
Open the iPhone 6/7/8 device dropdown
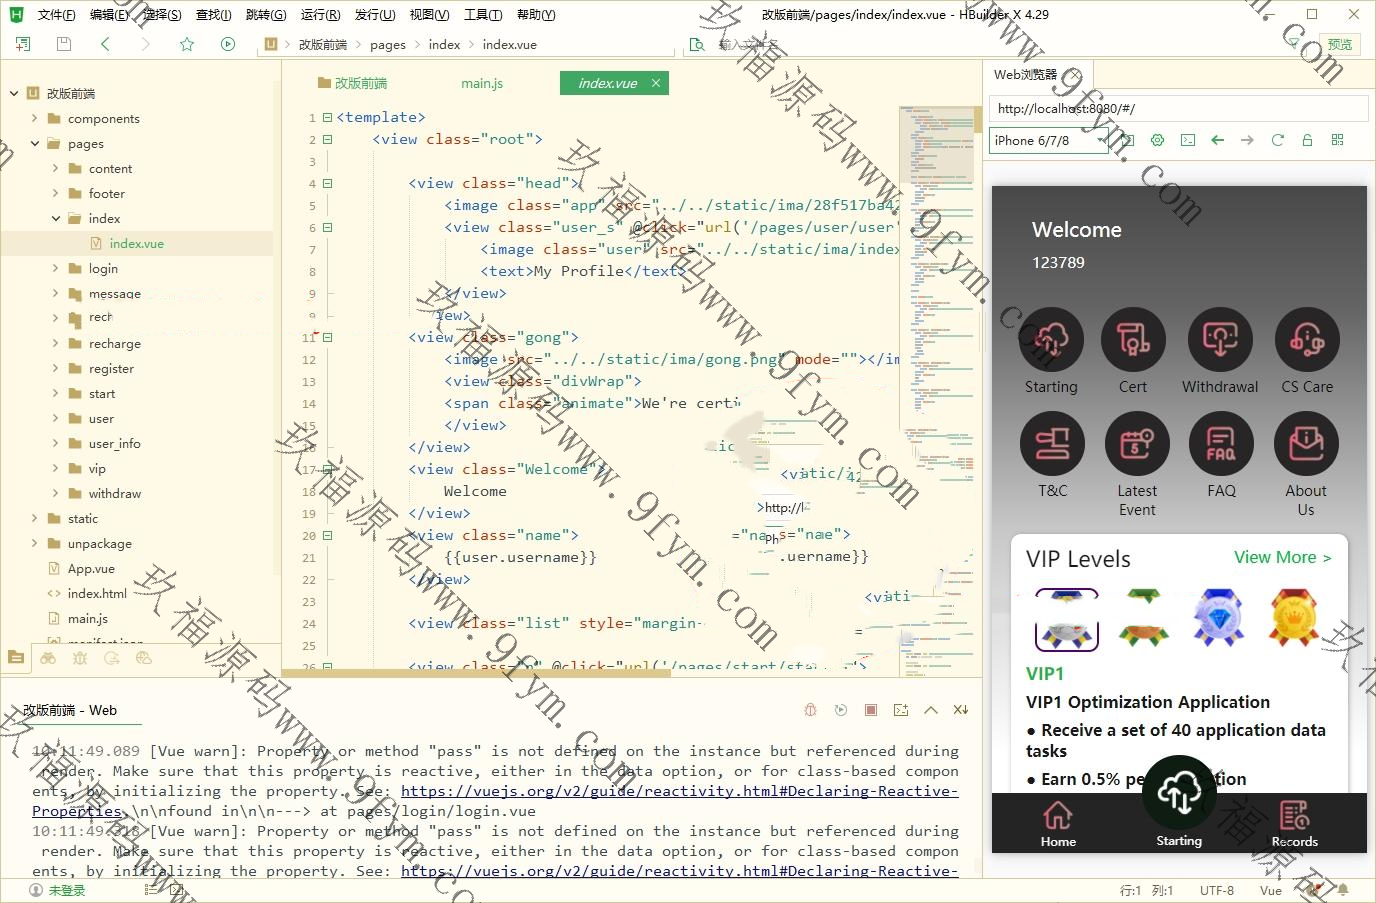point(1048,141)
